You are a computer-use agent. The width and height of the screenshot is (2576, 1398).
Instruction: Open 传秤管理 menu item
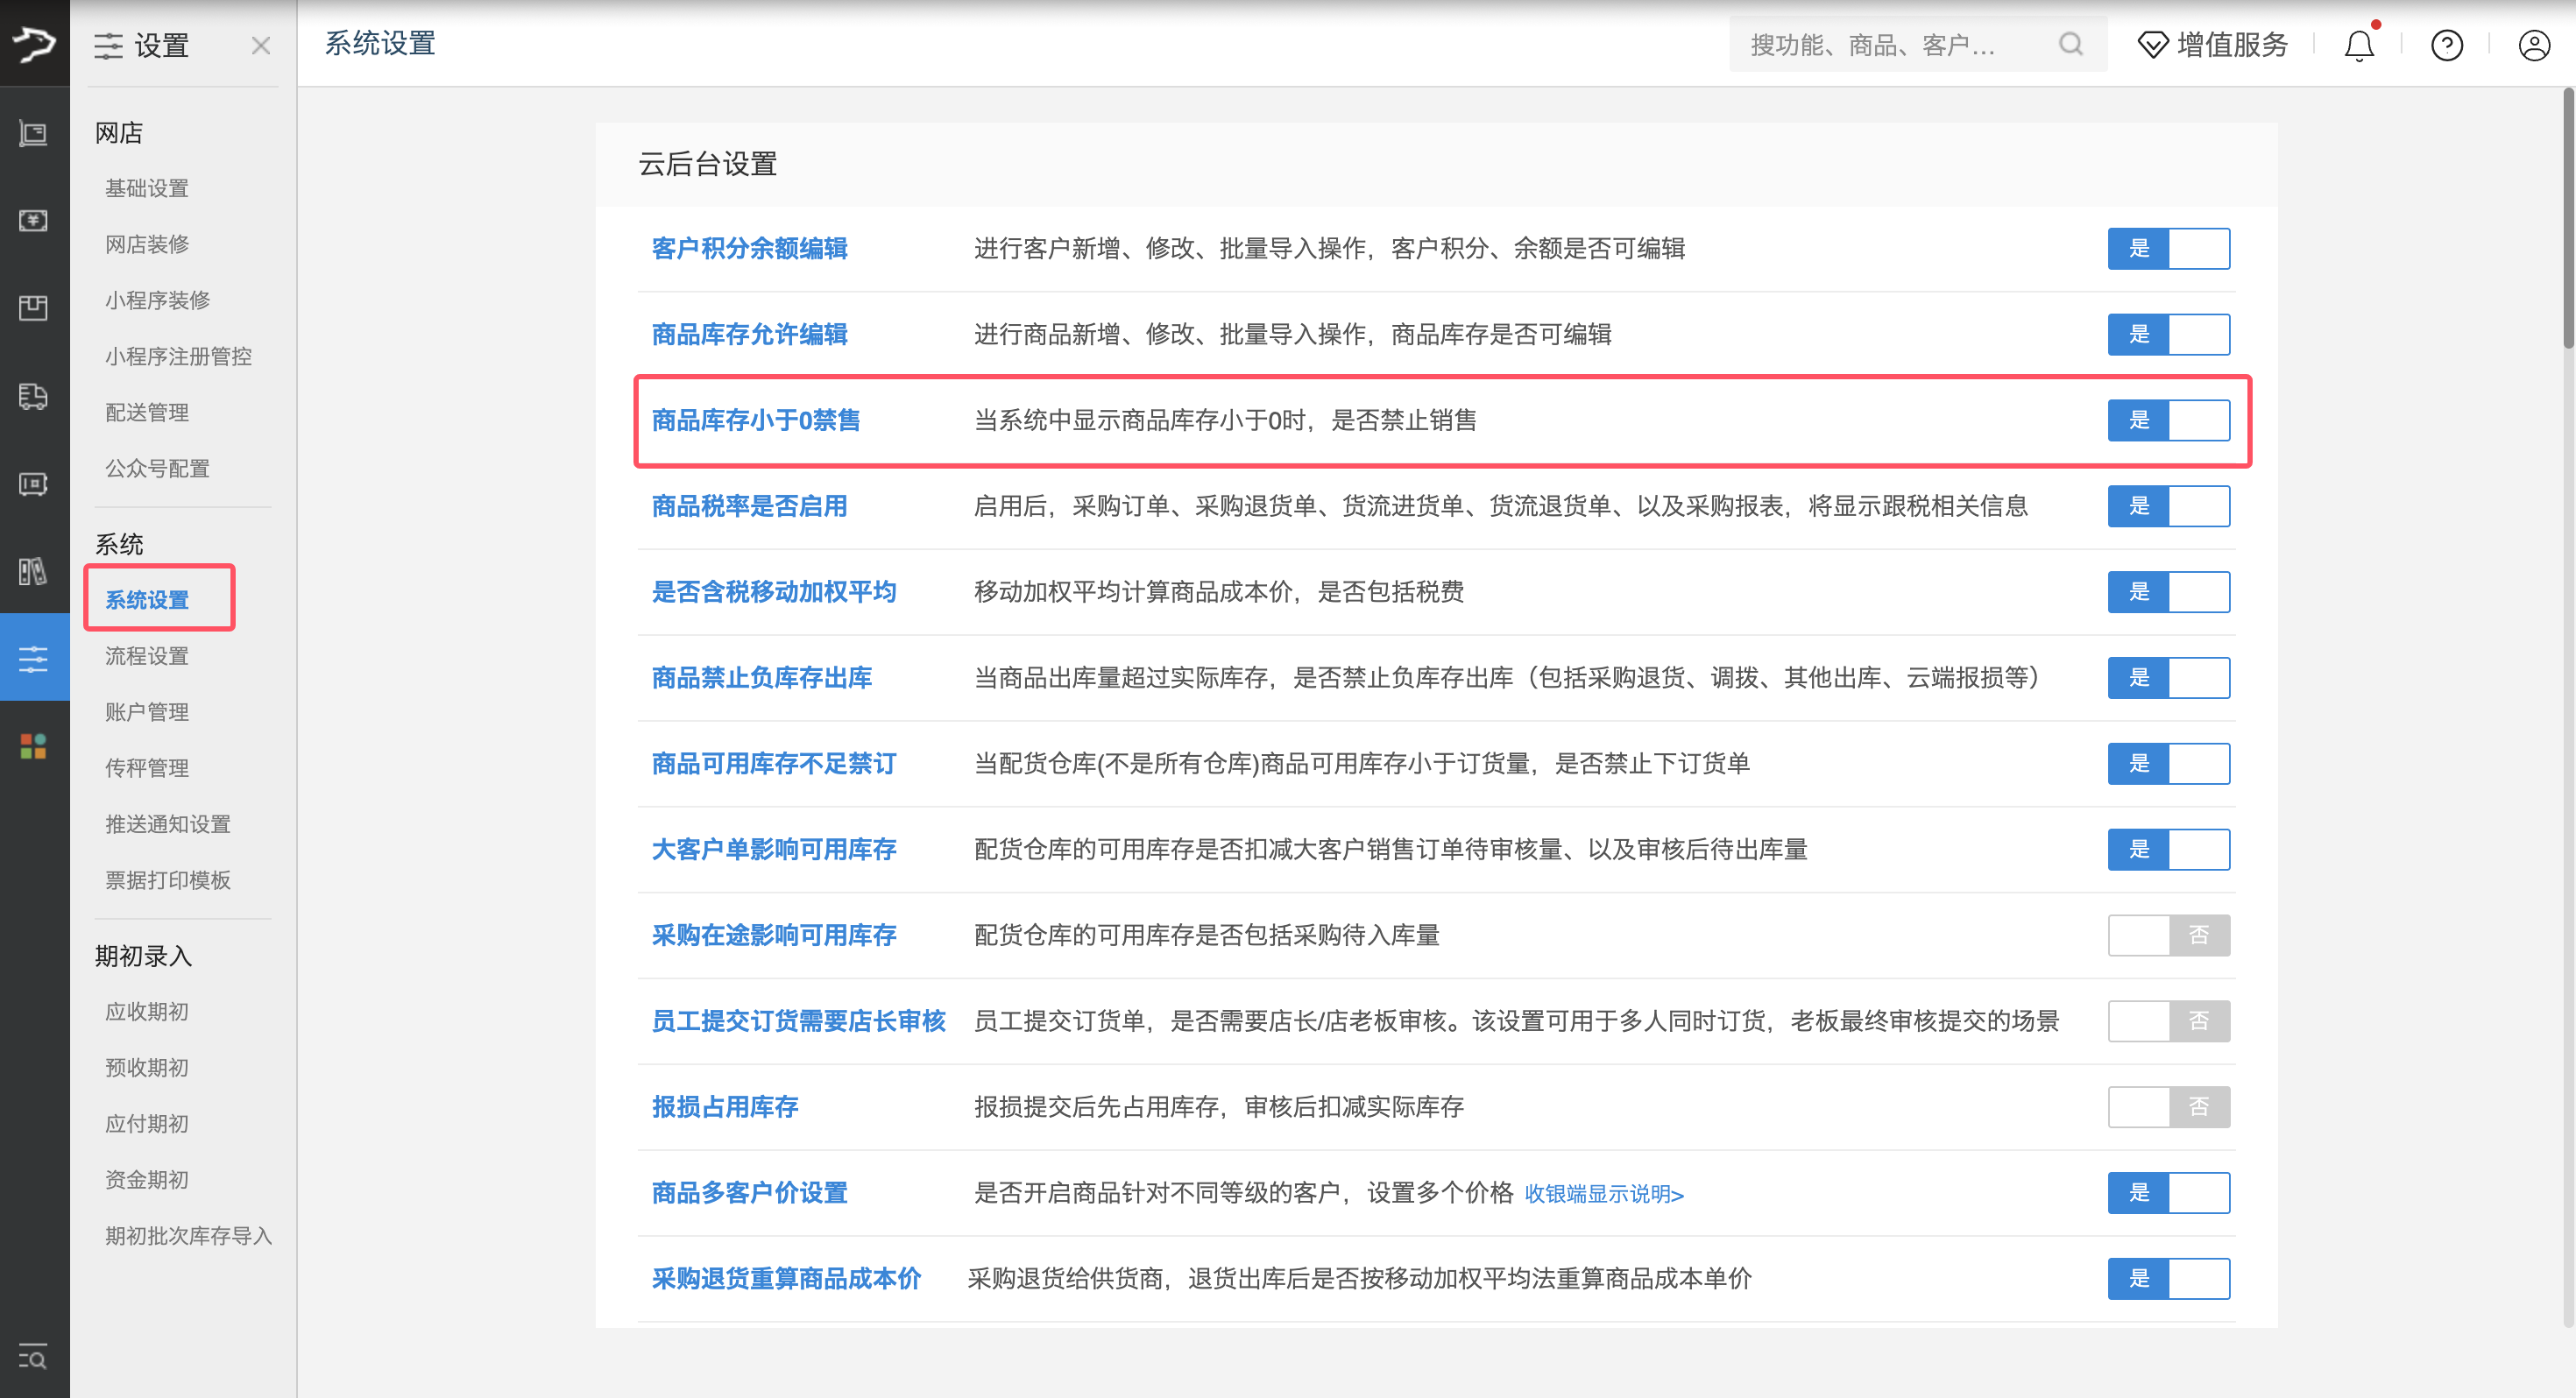pyautogui.click(x=147, y=768)
